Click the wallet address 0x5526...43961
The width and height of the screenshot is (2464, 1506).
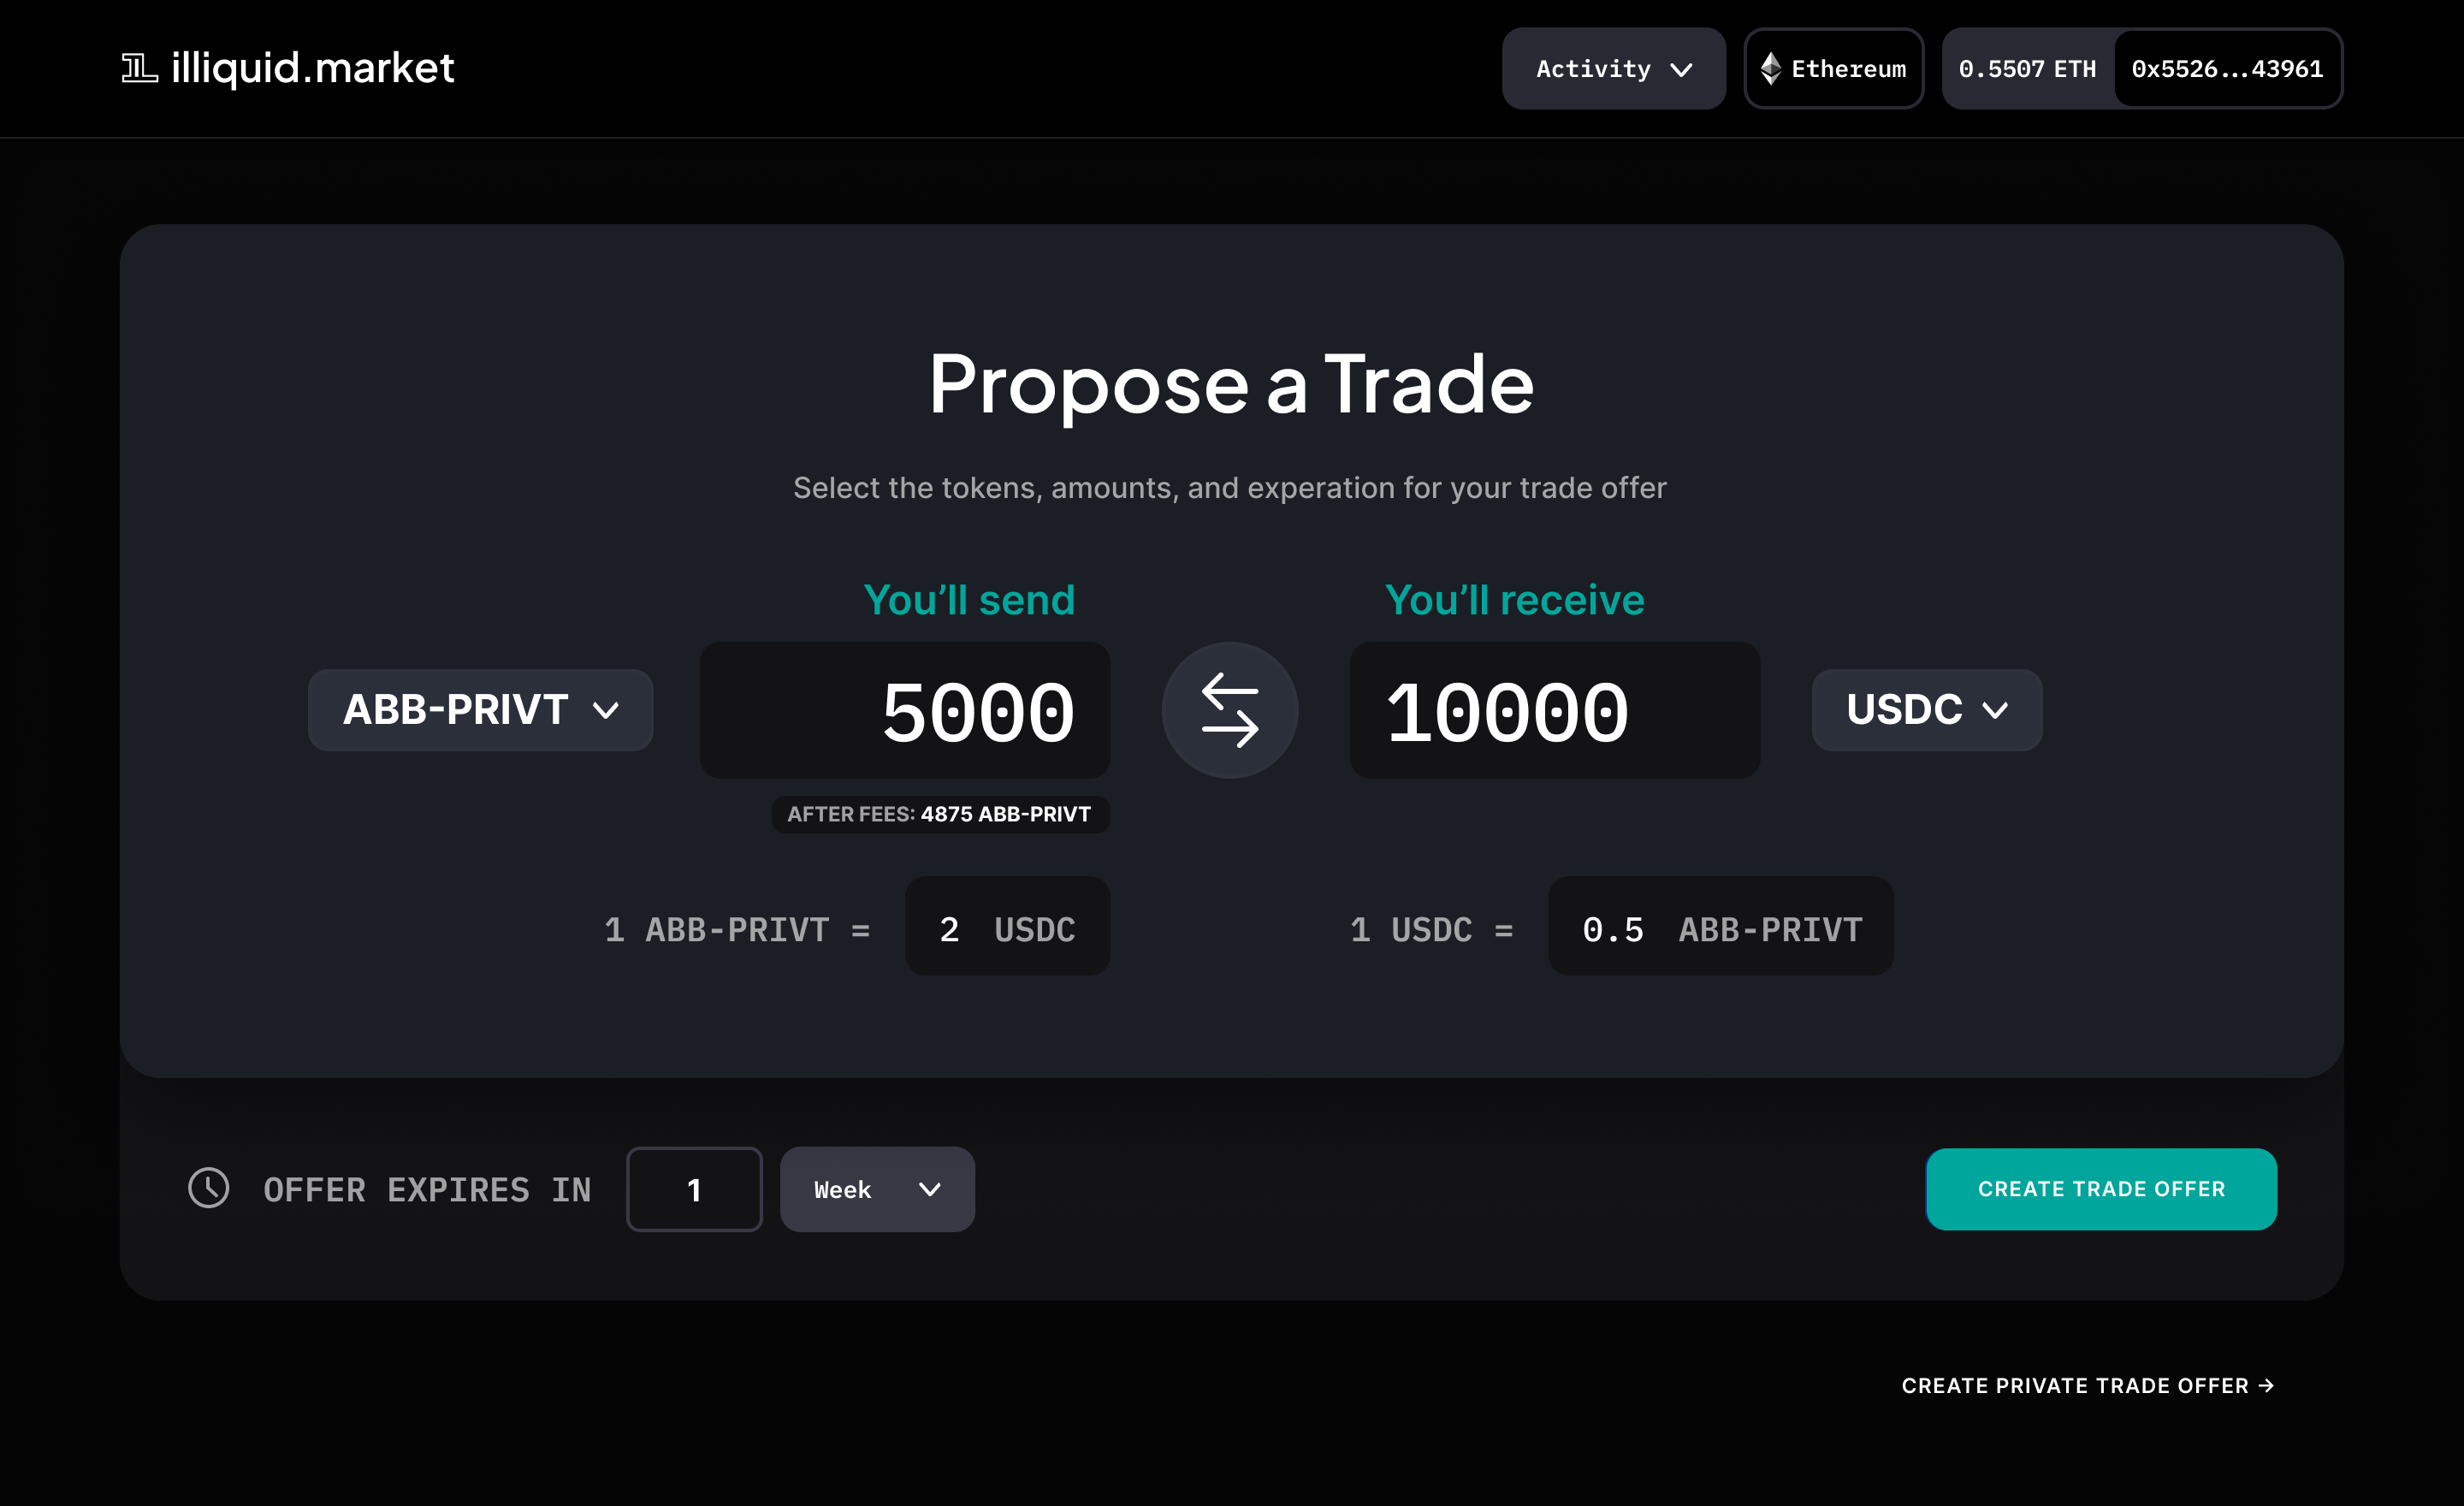(2227, 69)
